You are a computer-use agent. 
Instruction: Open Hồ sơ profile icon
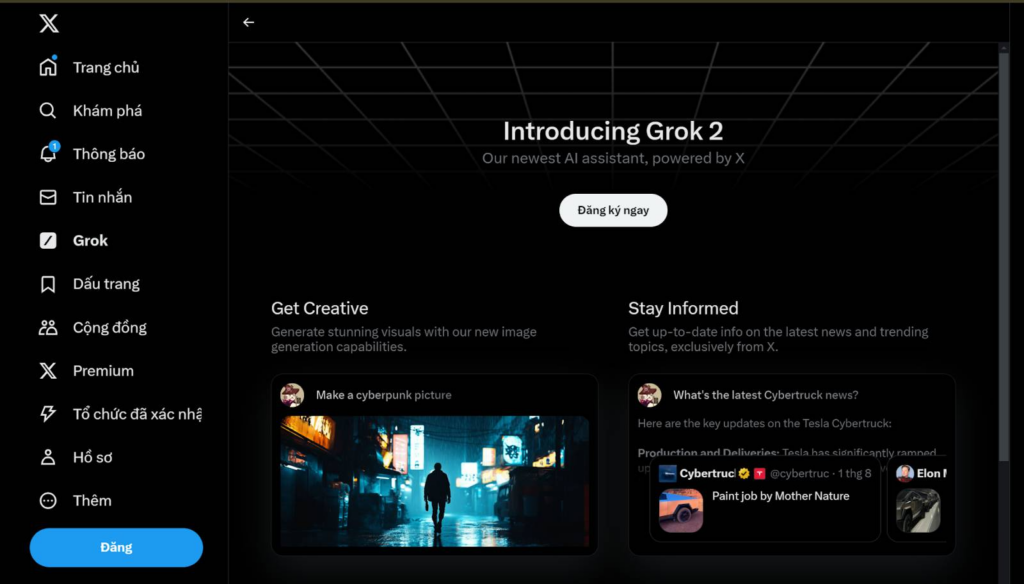(x=48, y=457)
